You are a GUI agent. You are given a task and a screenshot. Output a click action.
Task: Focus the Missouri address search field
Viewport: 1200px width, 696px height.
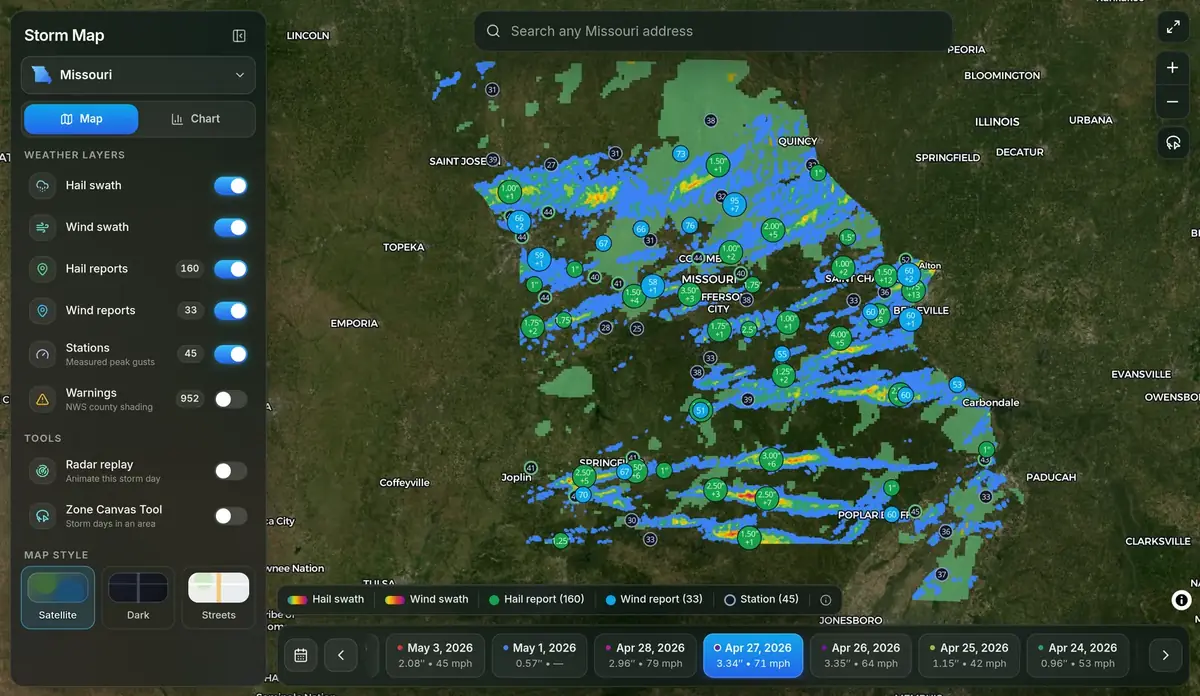(x=713, y=31)
